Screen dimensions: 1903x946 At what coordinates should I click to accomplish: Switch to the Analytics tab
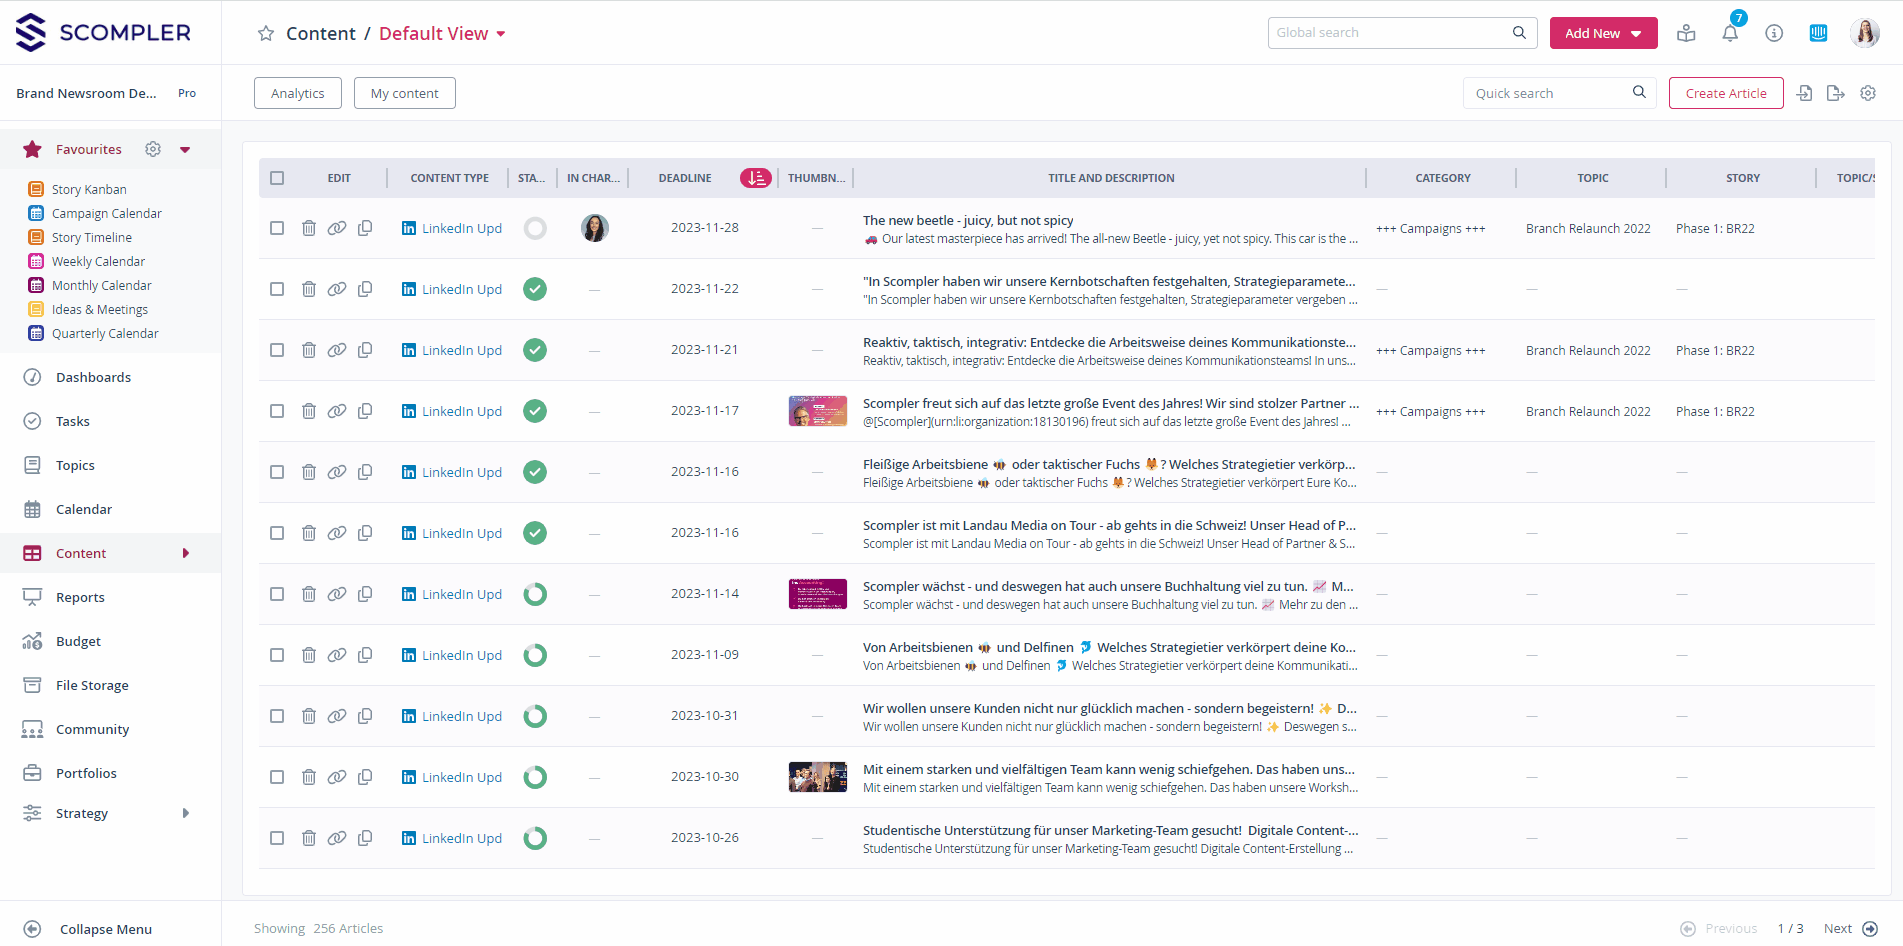(x=297, y=93)
